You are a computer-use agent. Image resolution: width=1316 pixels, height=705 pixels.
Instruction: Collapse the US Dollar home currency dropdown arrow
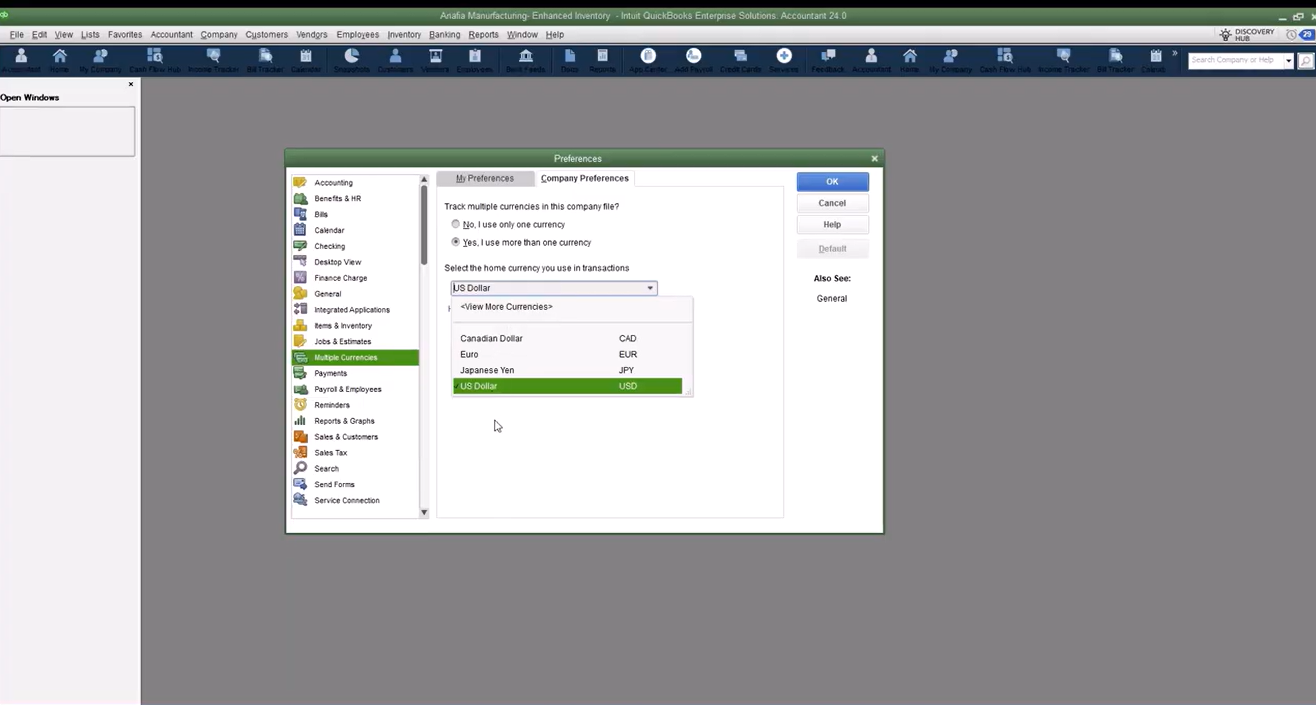tap(650, 288)
